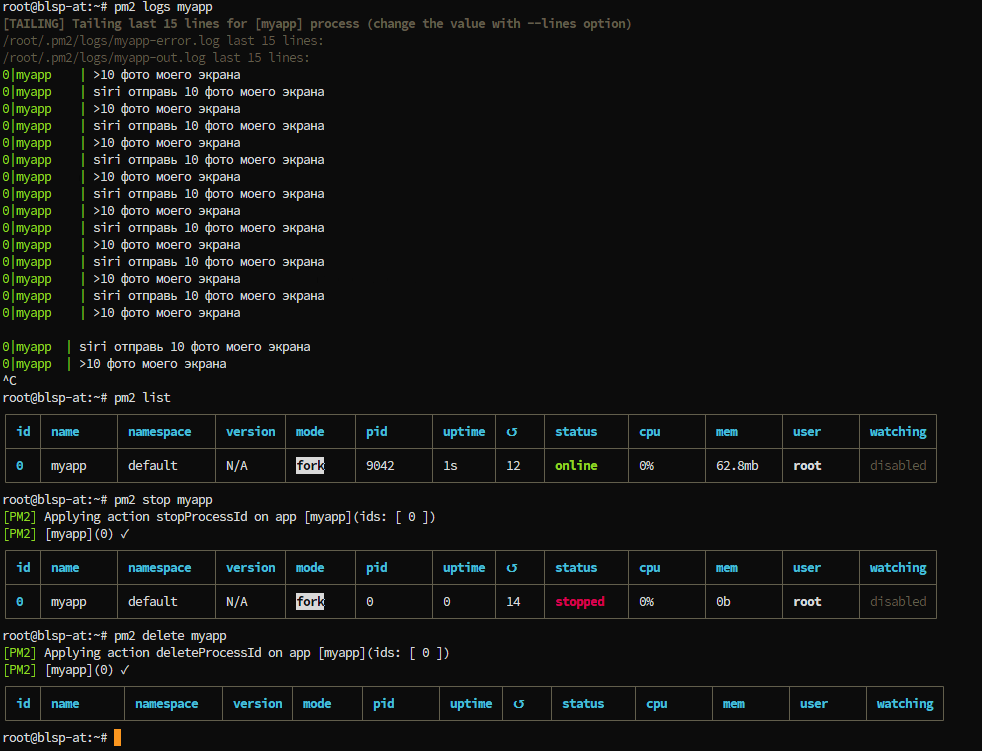The height and width of the screenshot is (751, 982).
Task: Click the [TAILING] label in the log output
Action: [34, 24]
